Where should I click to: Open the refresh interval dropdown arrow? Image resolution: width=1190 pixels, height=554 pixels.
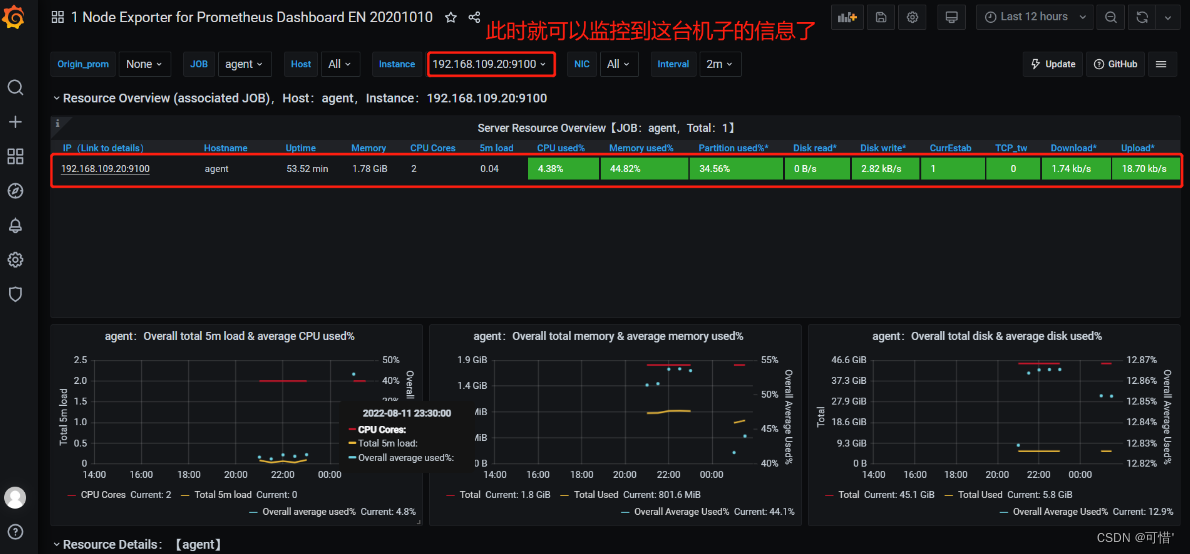click(x=1166, y=17)
